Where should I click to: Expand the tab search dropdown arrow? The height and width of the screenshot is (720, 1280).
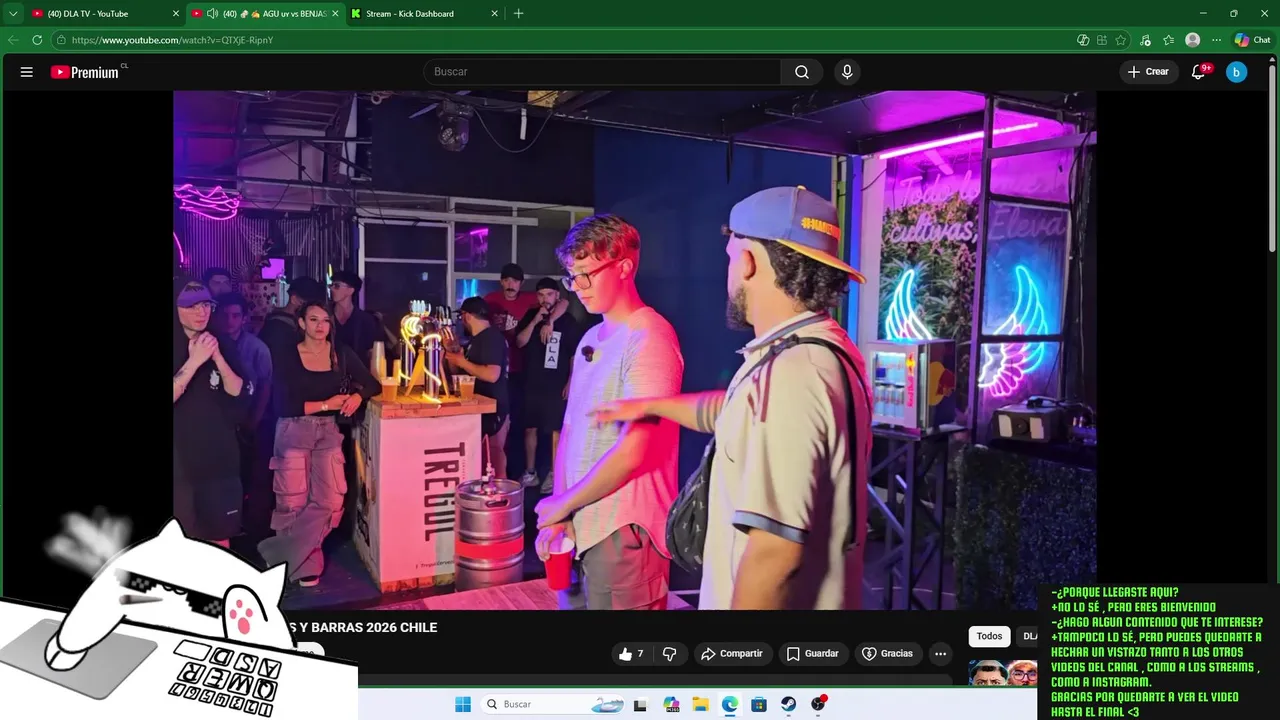tap(13, 14)
